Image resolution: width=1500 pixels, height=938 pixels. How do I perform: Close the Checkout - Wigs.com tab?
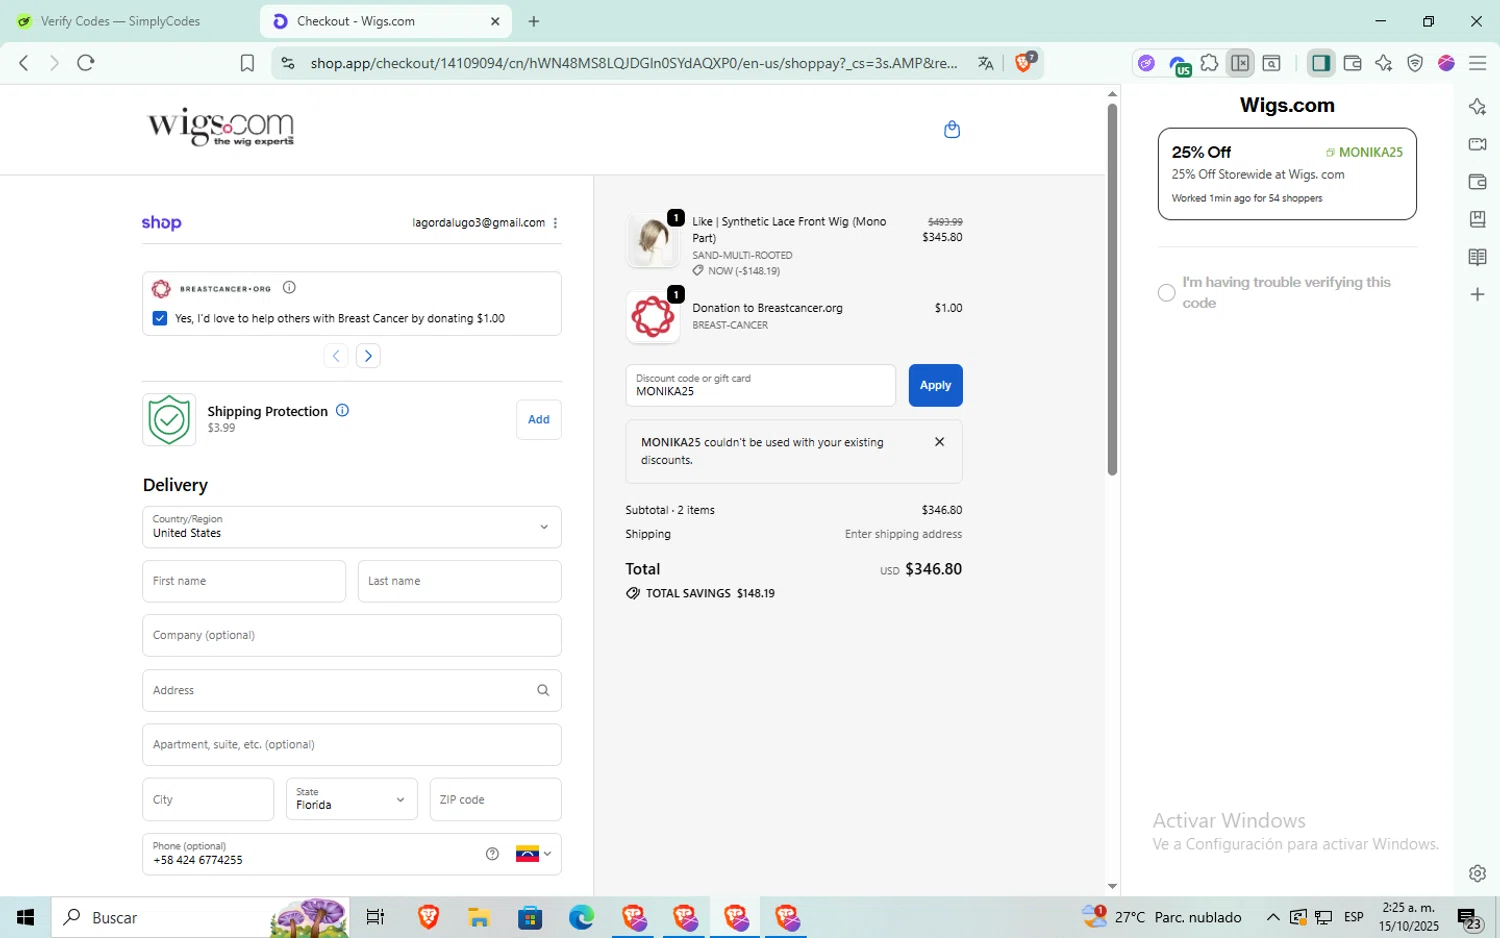(x=495, y=21)
